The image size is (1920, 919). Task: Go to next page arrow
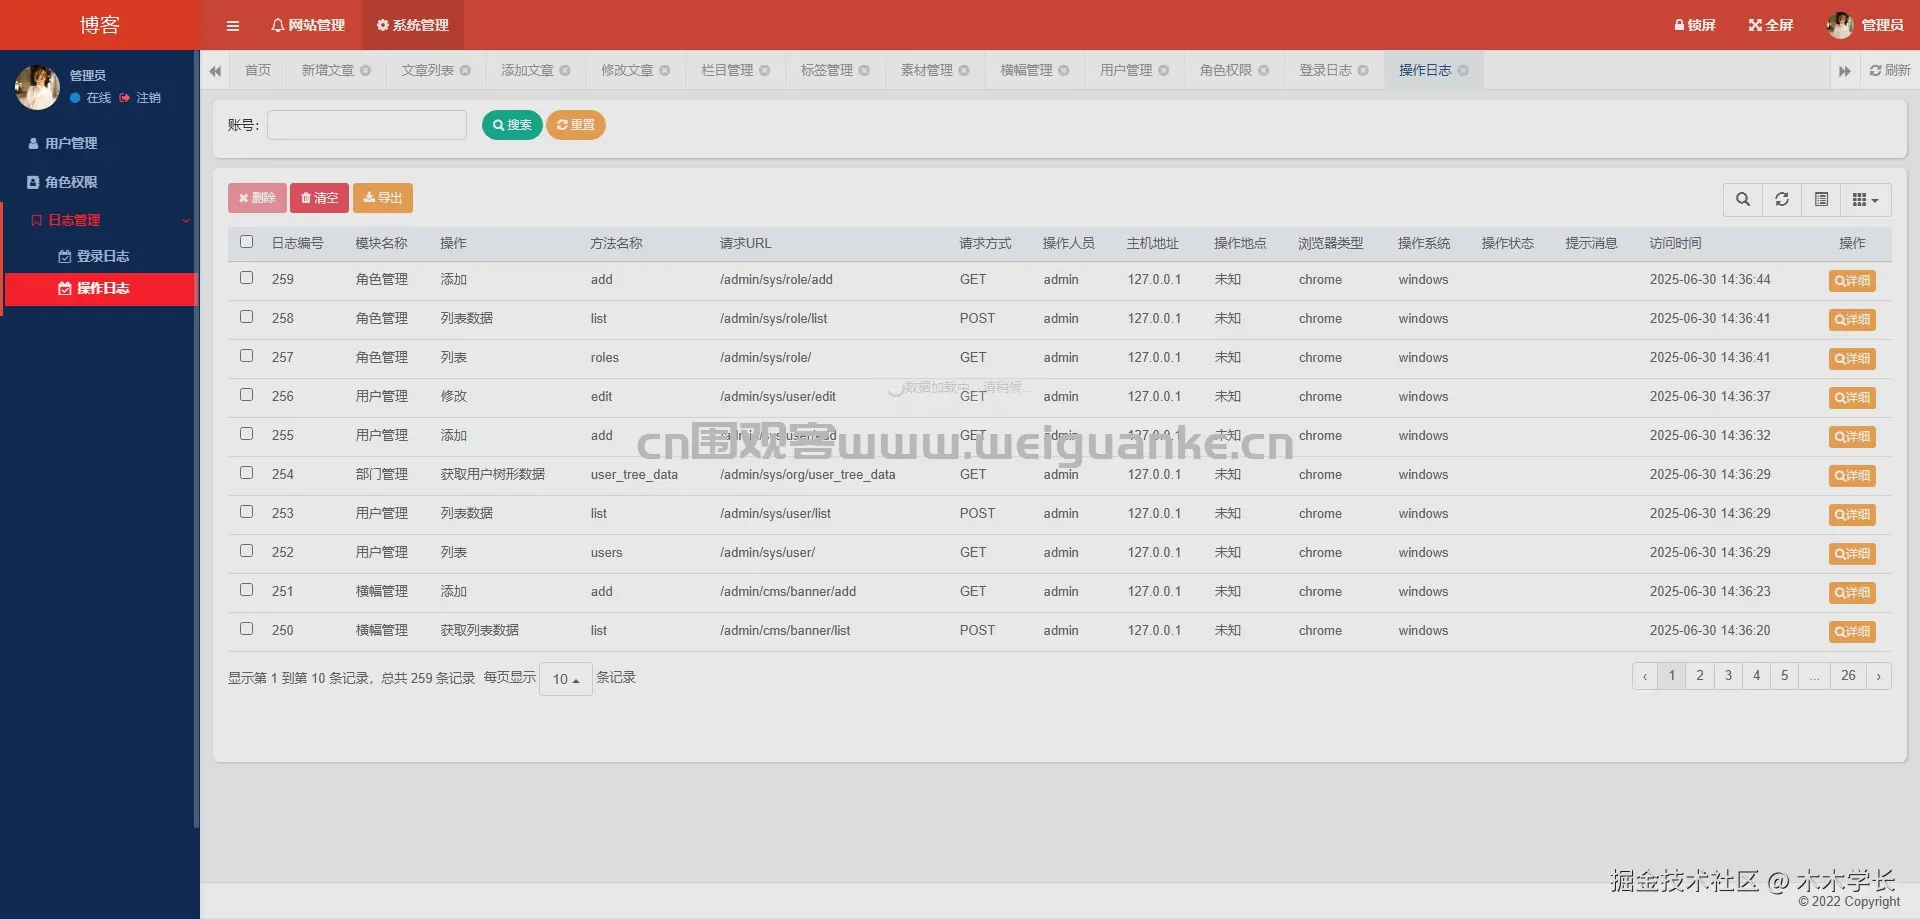point(1878,676)
